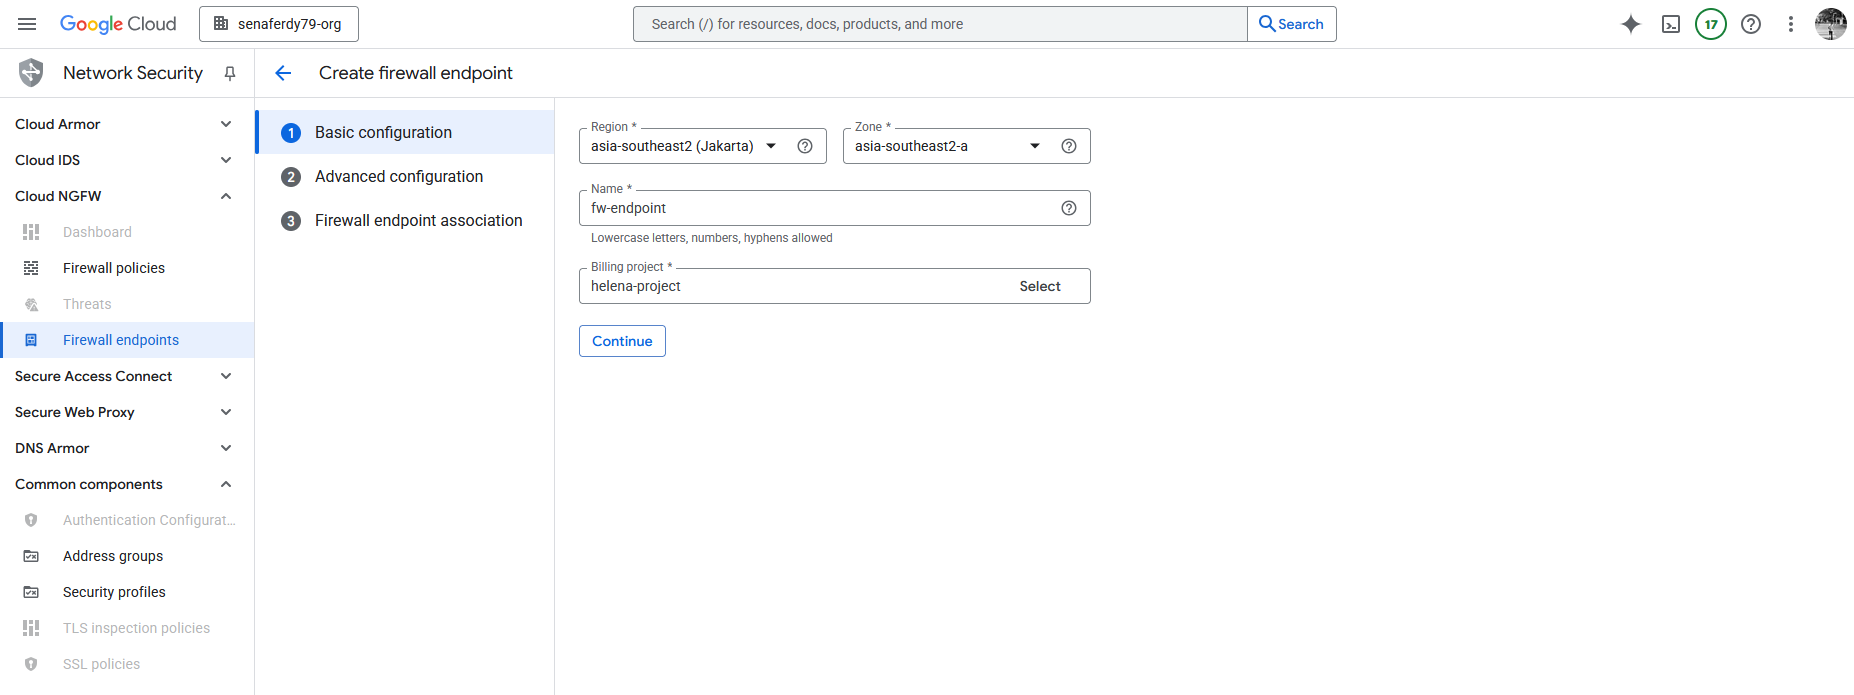
Task: Select Firewall endpoint association step
Action: pos(418,221)
